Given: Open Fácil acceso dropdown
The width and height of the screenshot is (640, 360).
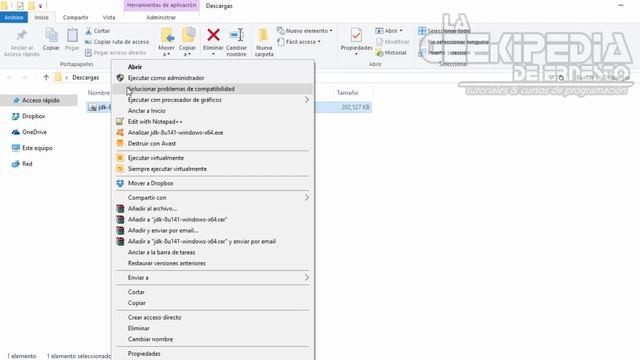Looking at the screenshot, I should point(299,42).
